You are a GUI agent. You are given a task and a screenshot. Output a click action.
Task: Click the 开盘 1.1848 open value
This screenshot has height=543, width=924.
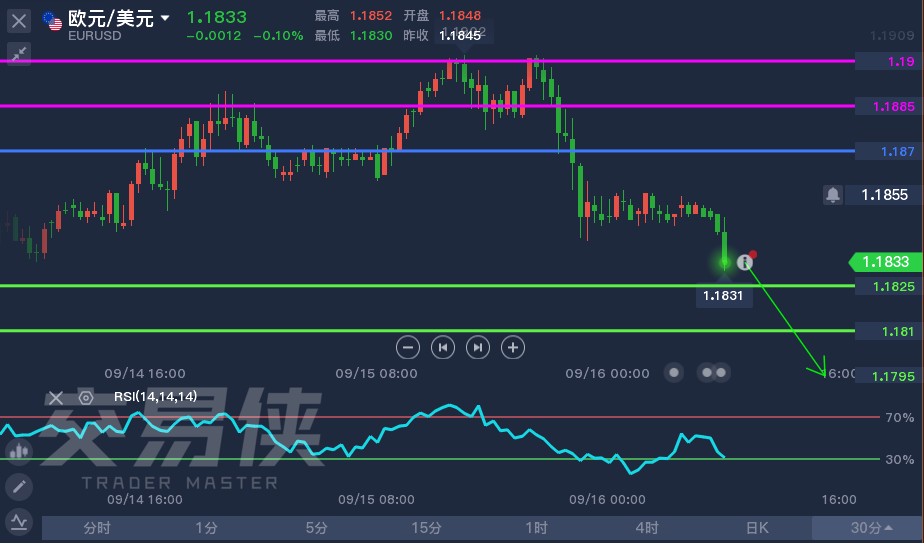tap(460, 16)
